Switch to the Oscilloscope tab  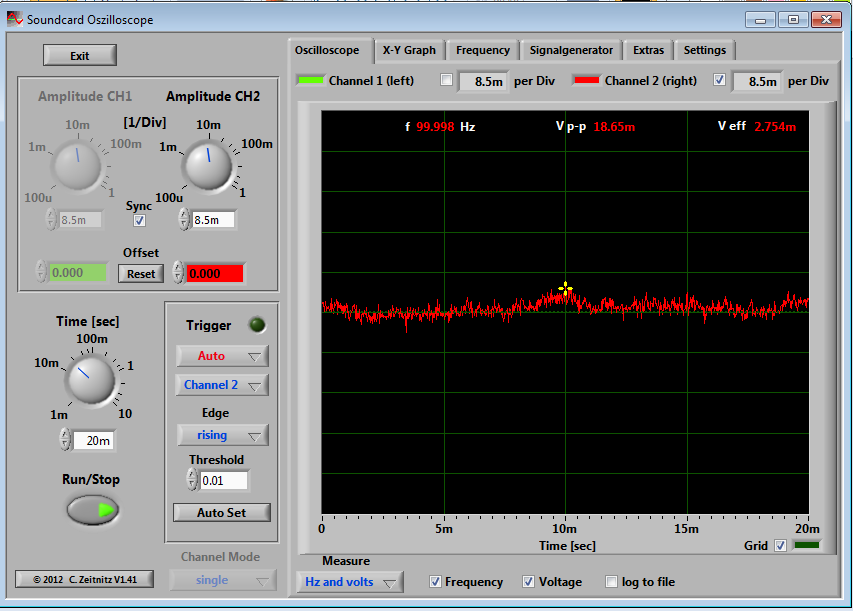327,50
